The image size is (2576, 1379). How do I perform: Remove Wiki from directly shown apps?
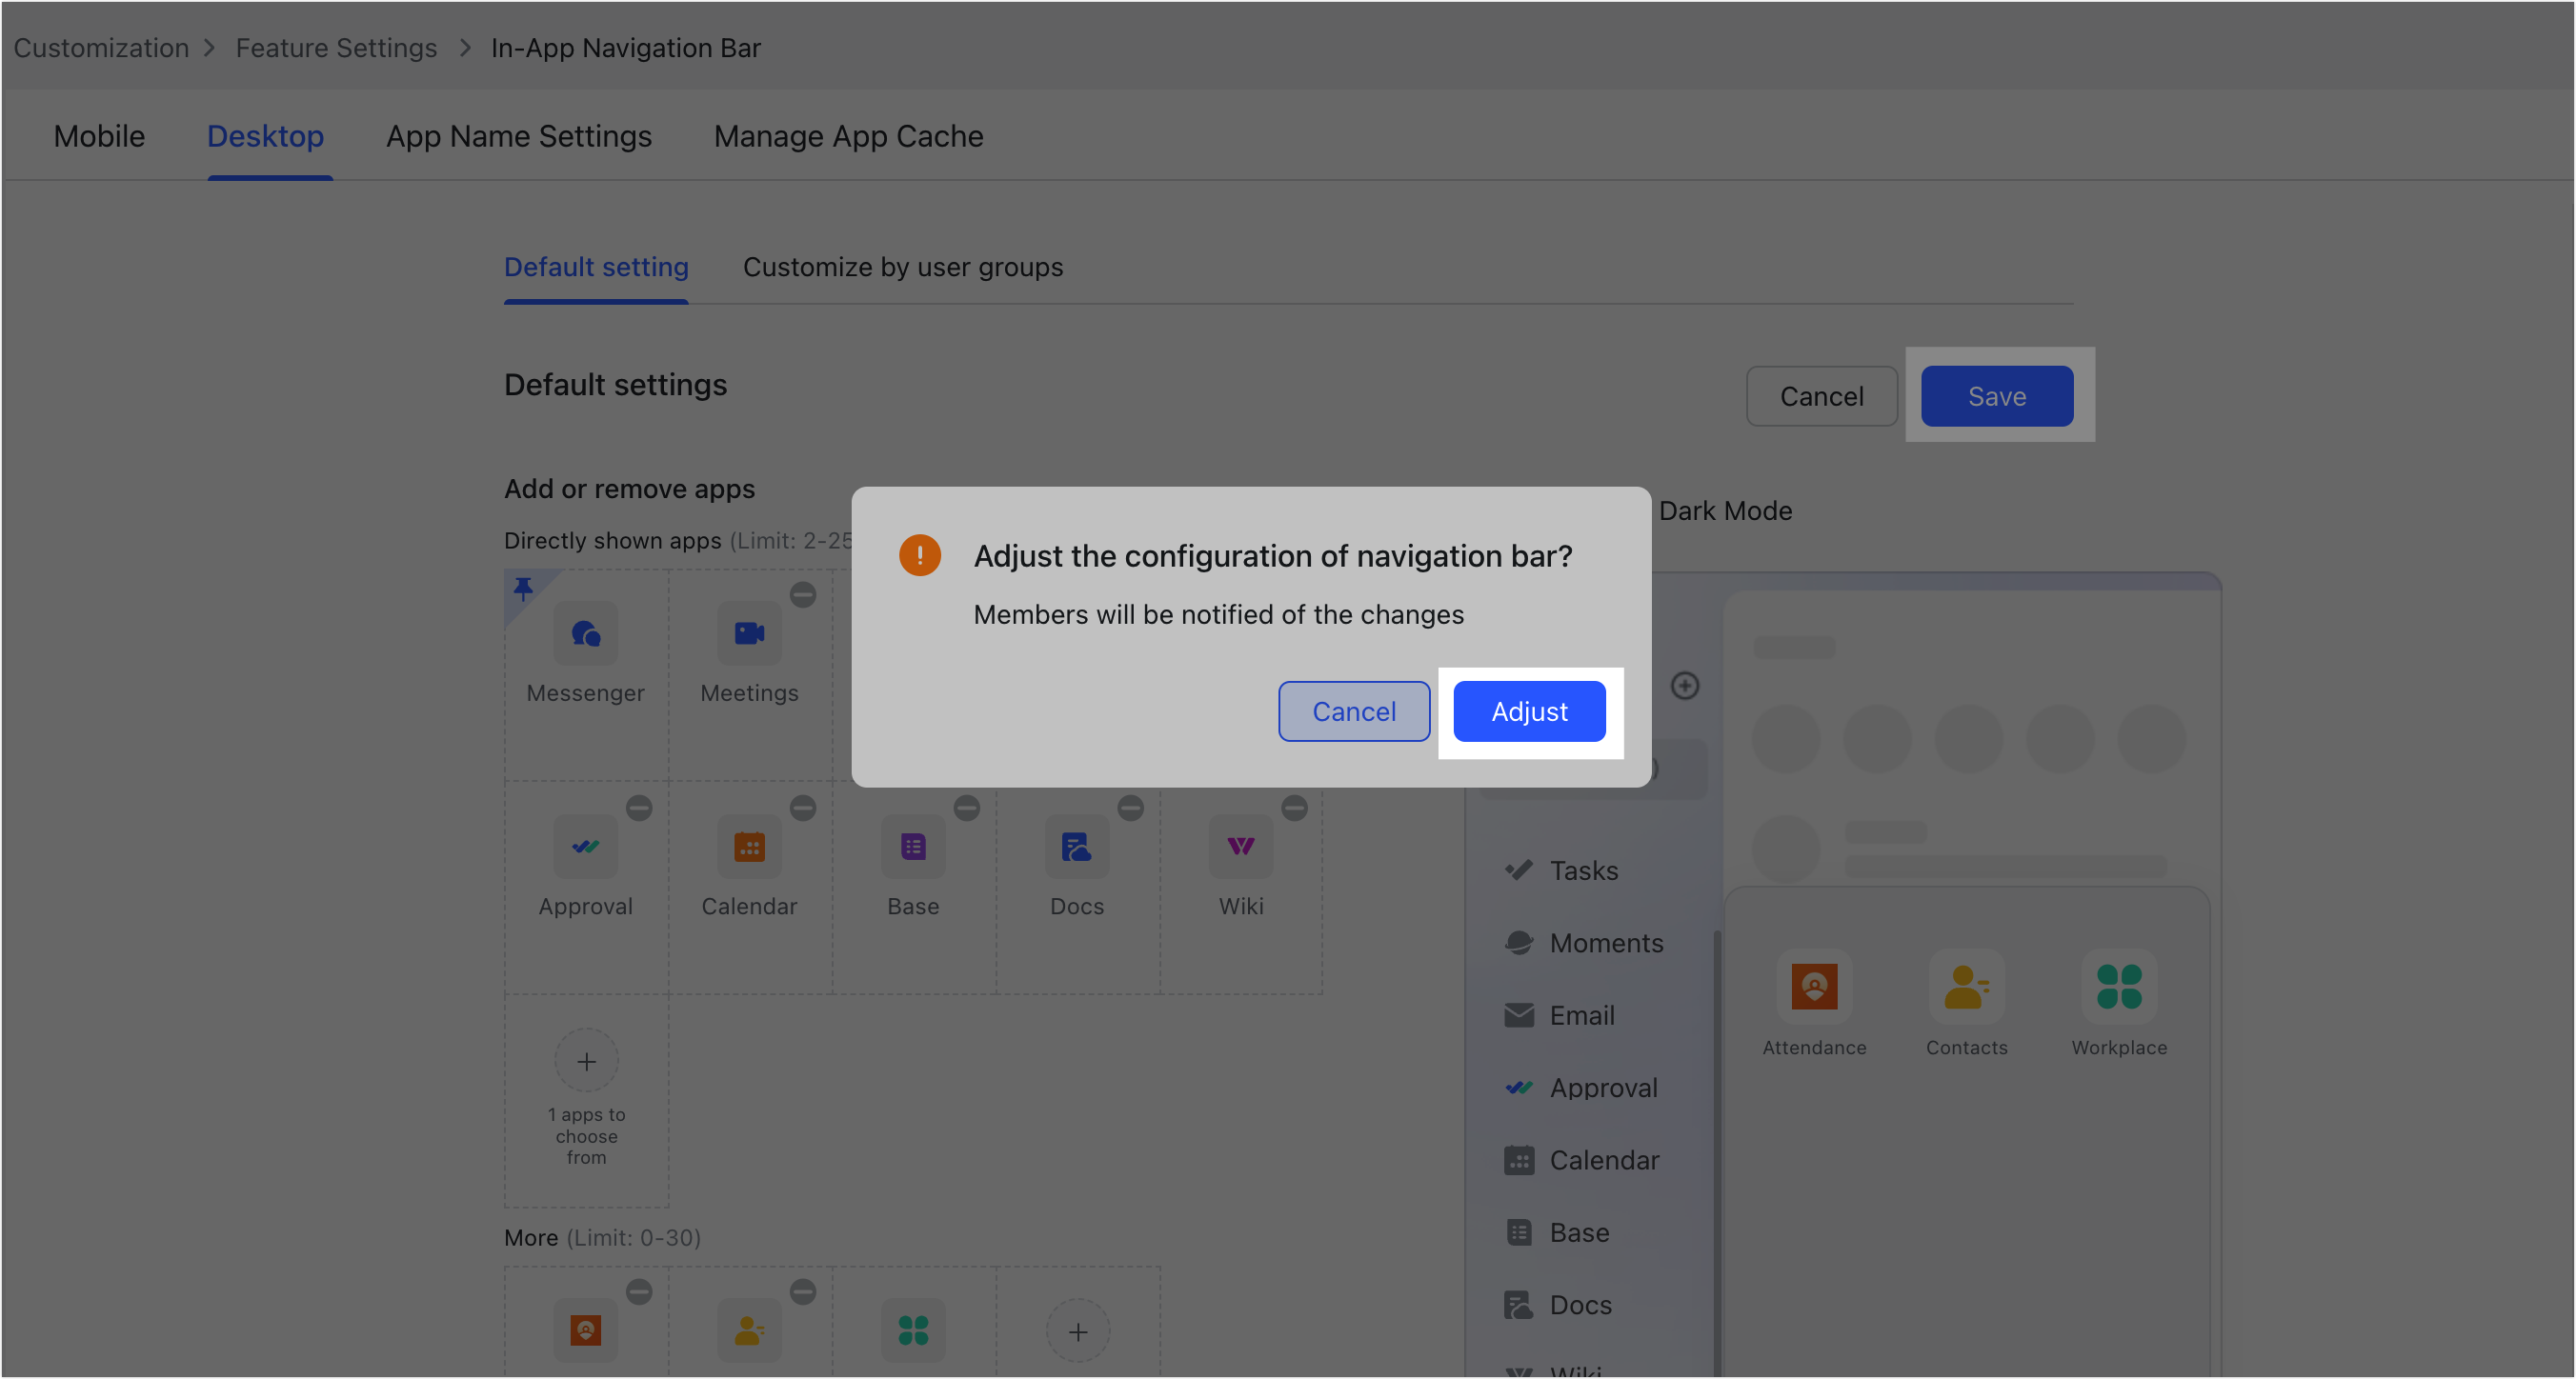[x=1295, y=807]
